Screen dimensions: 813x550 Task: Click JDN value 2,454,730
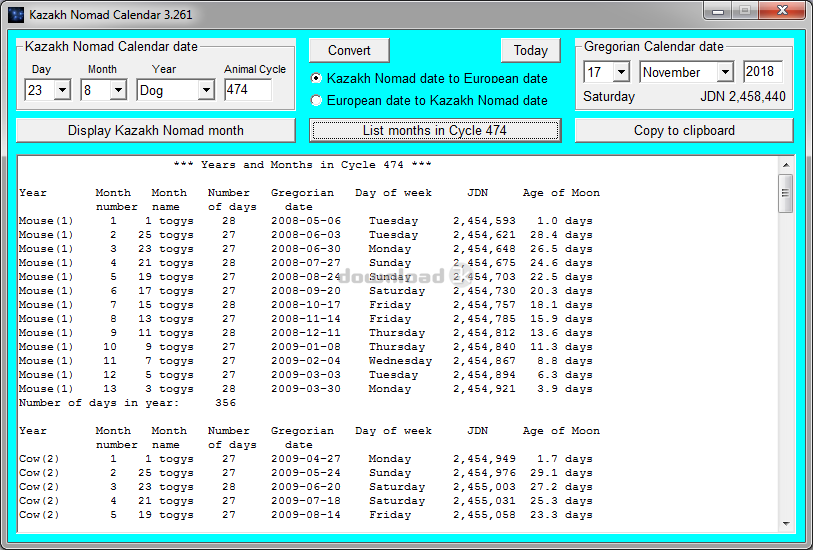[x=484, y=291]
